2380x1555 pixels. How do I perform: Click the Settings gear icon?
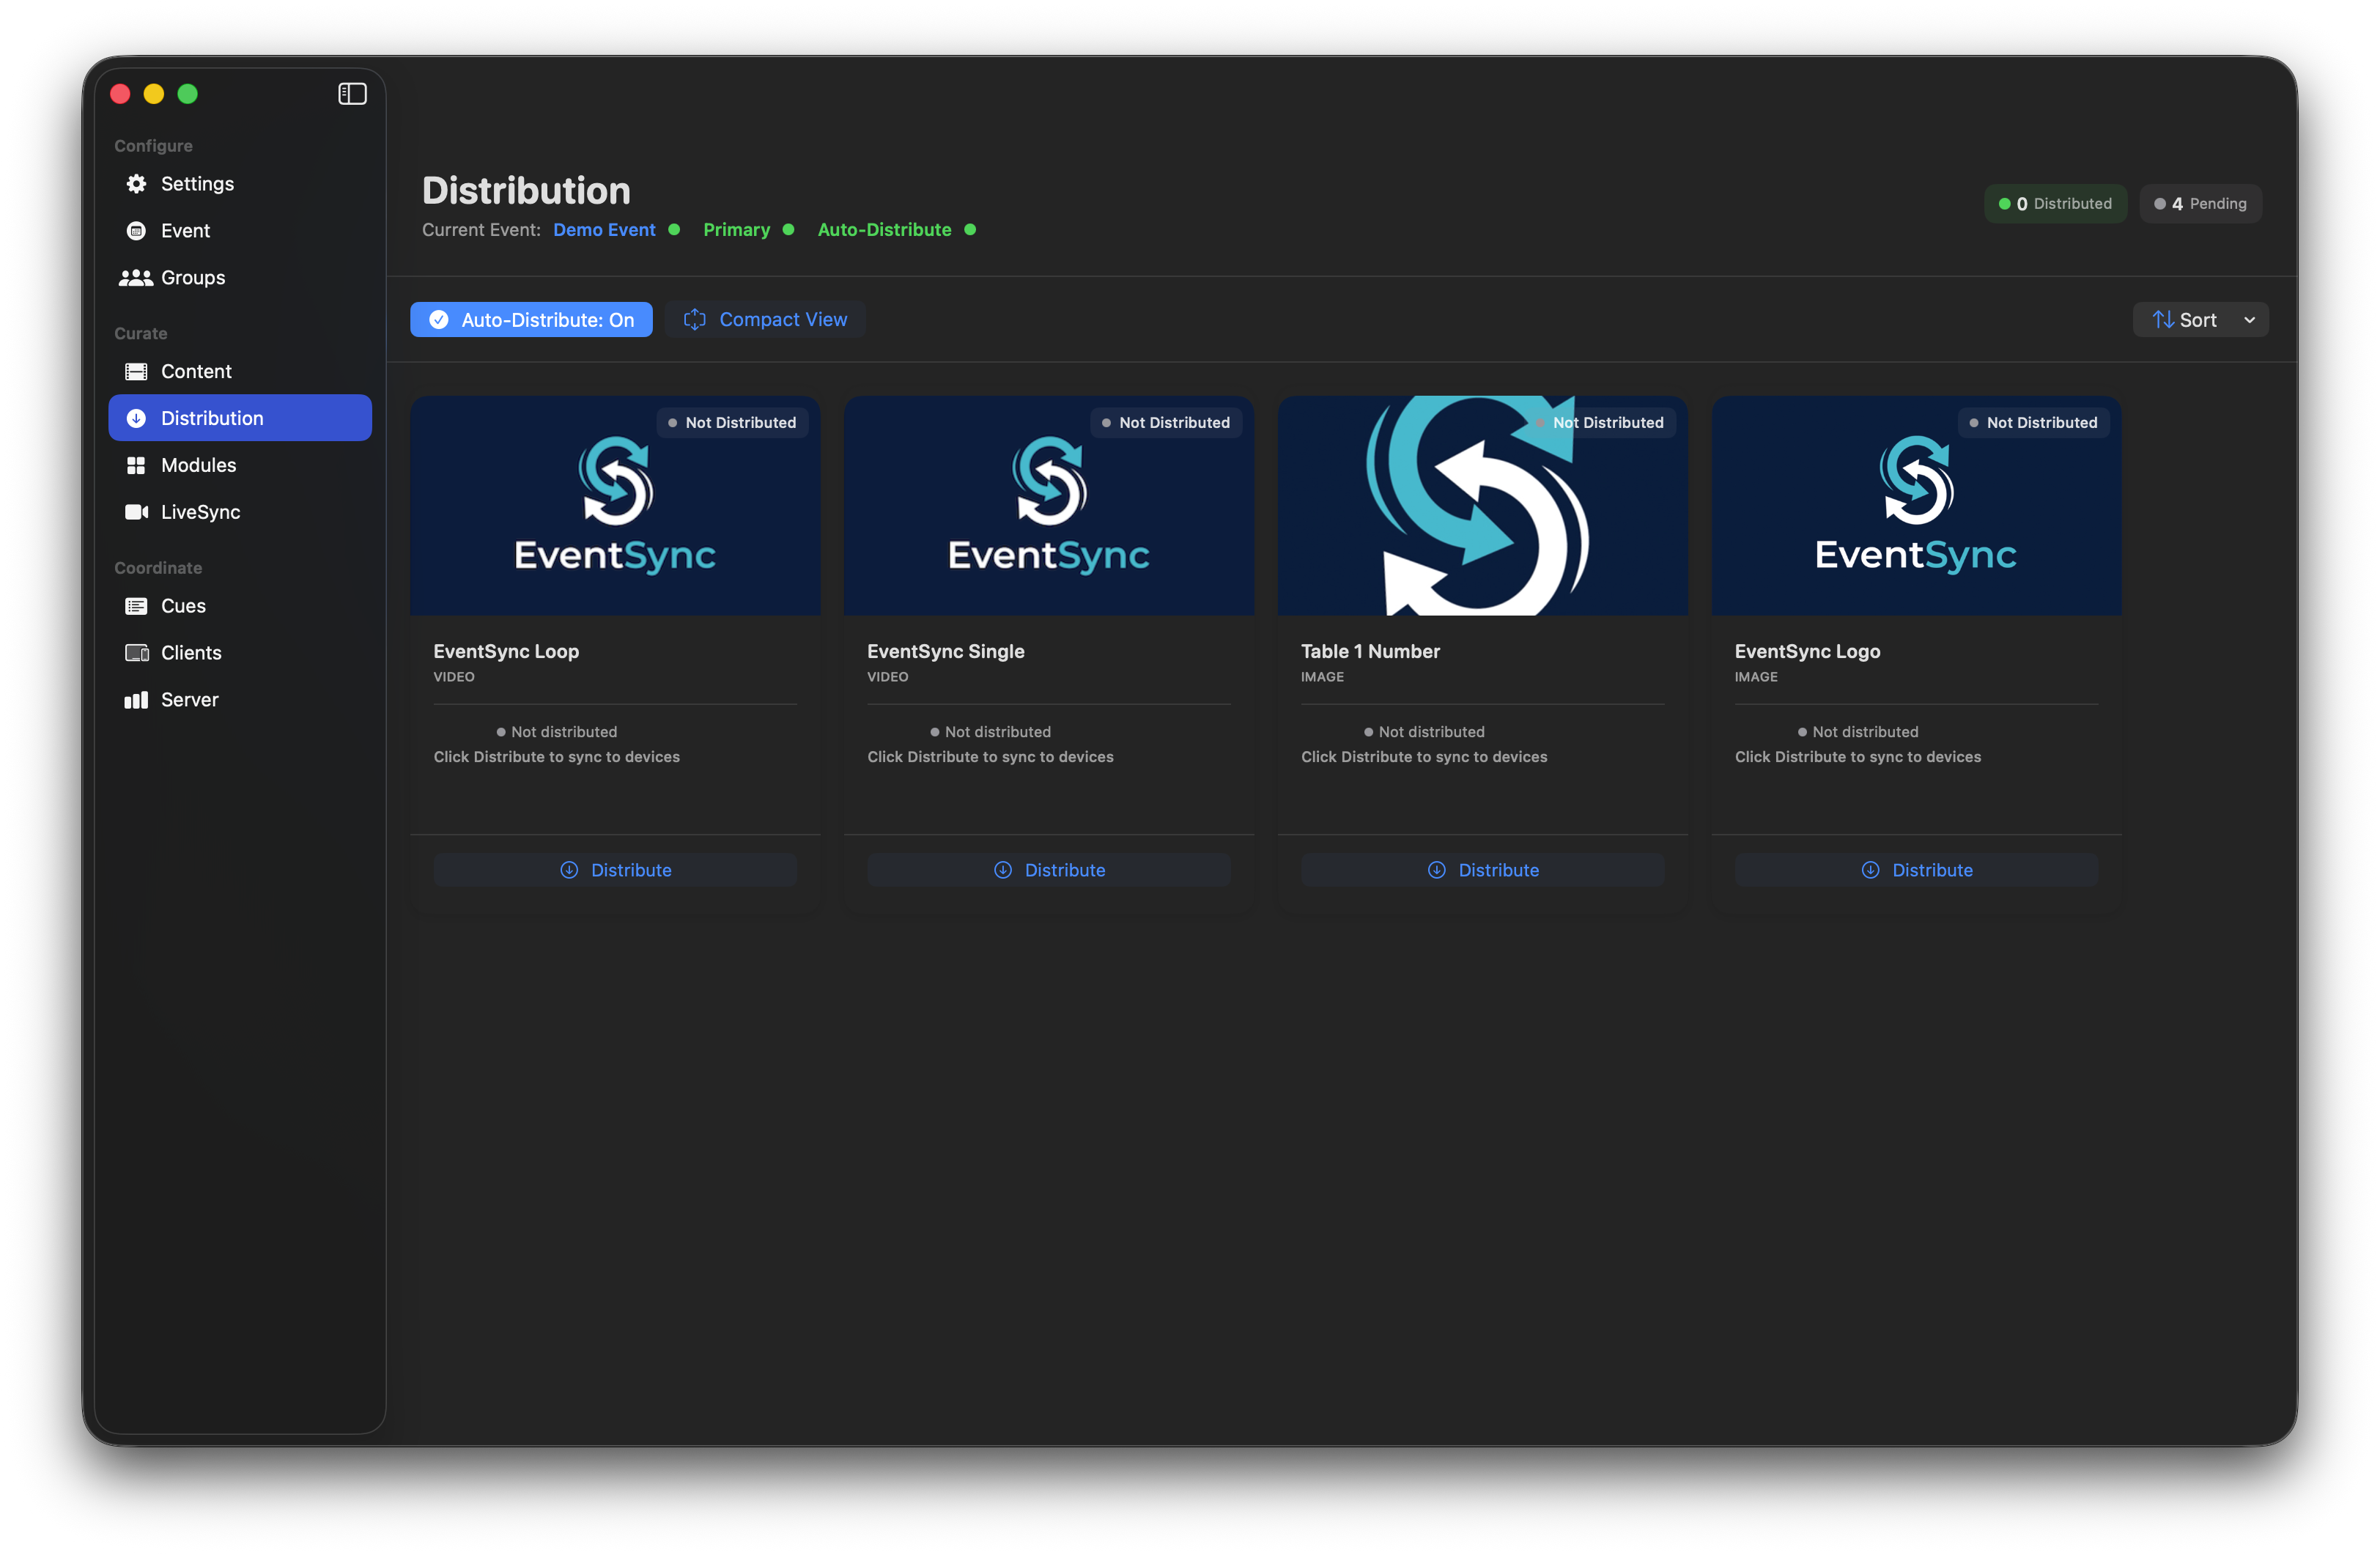point(136,184)
